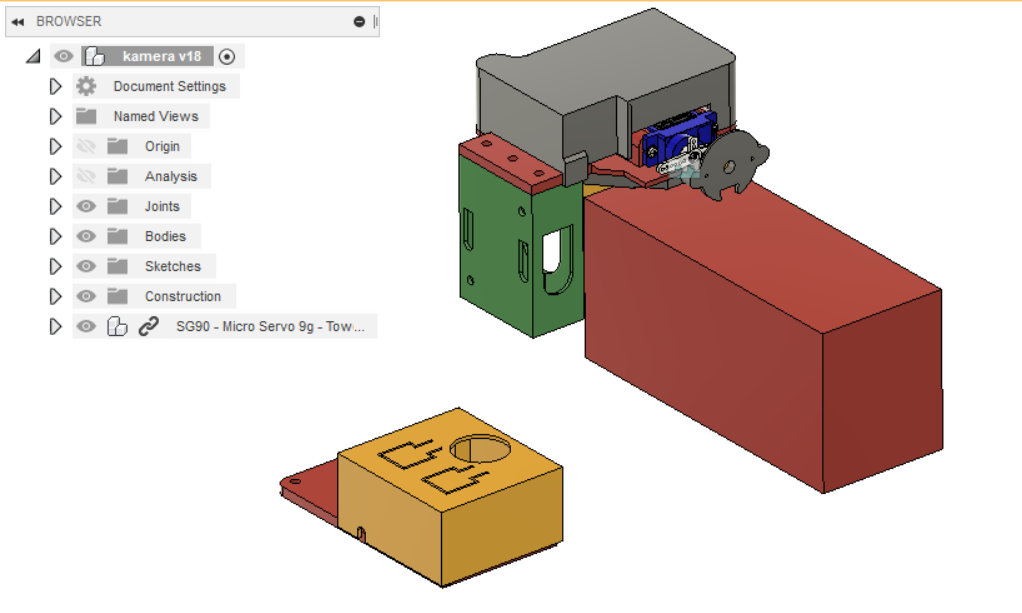Expand the Origin folder
Image resolution: width=1022 pixels, height=613 pixels.
pos(55,146)
